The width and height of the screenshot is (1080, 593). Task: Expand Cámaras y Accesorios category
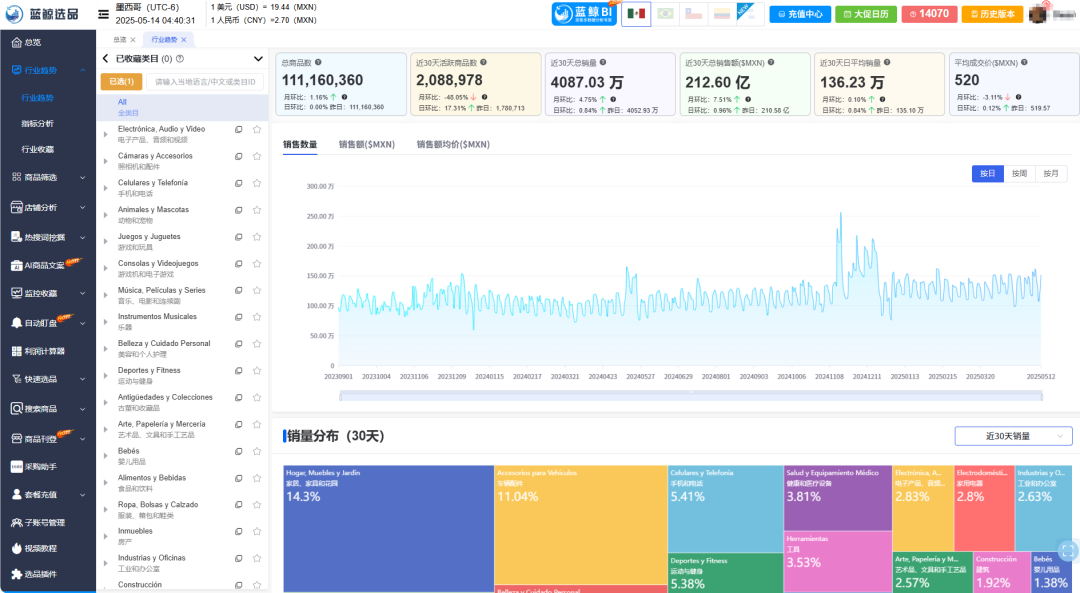pos(105,161)
